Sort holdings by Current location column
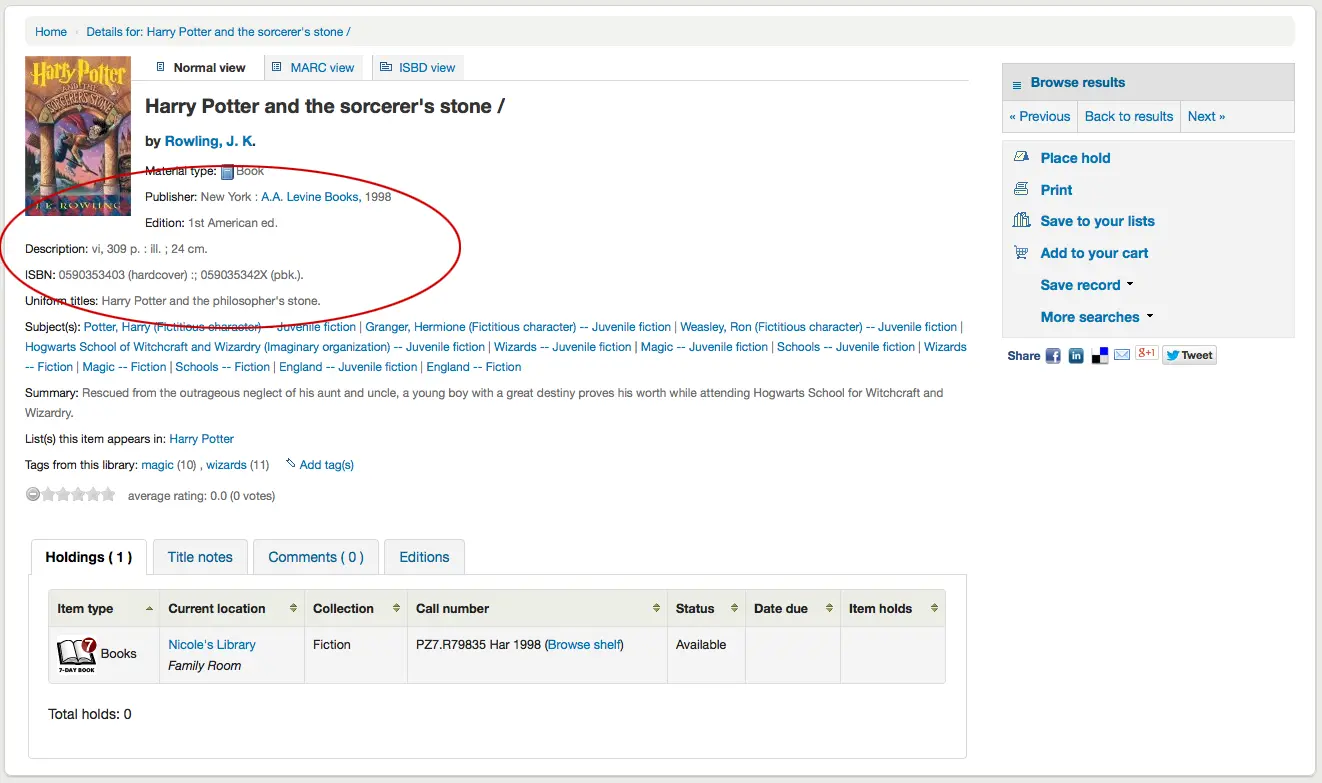This screenshot has height=783, width=1322. [x=232, y=608]
